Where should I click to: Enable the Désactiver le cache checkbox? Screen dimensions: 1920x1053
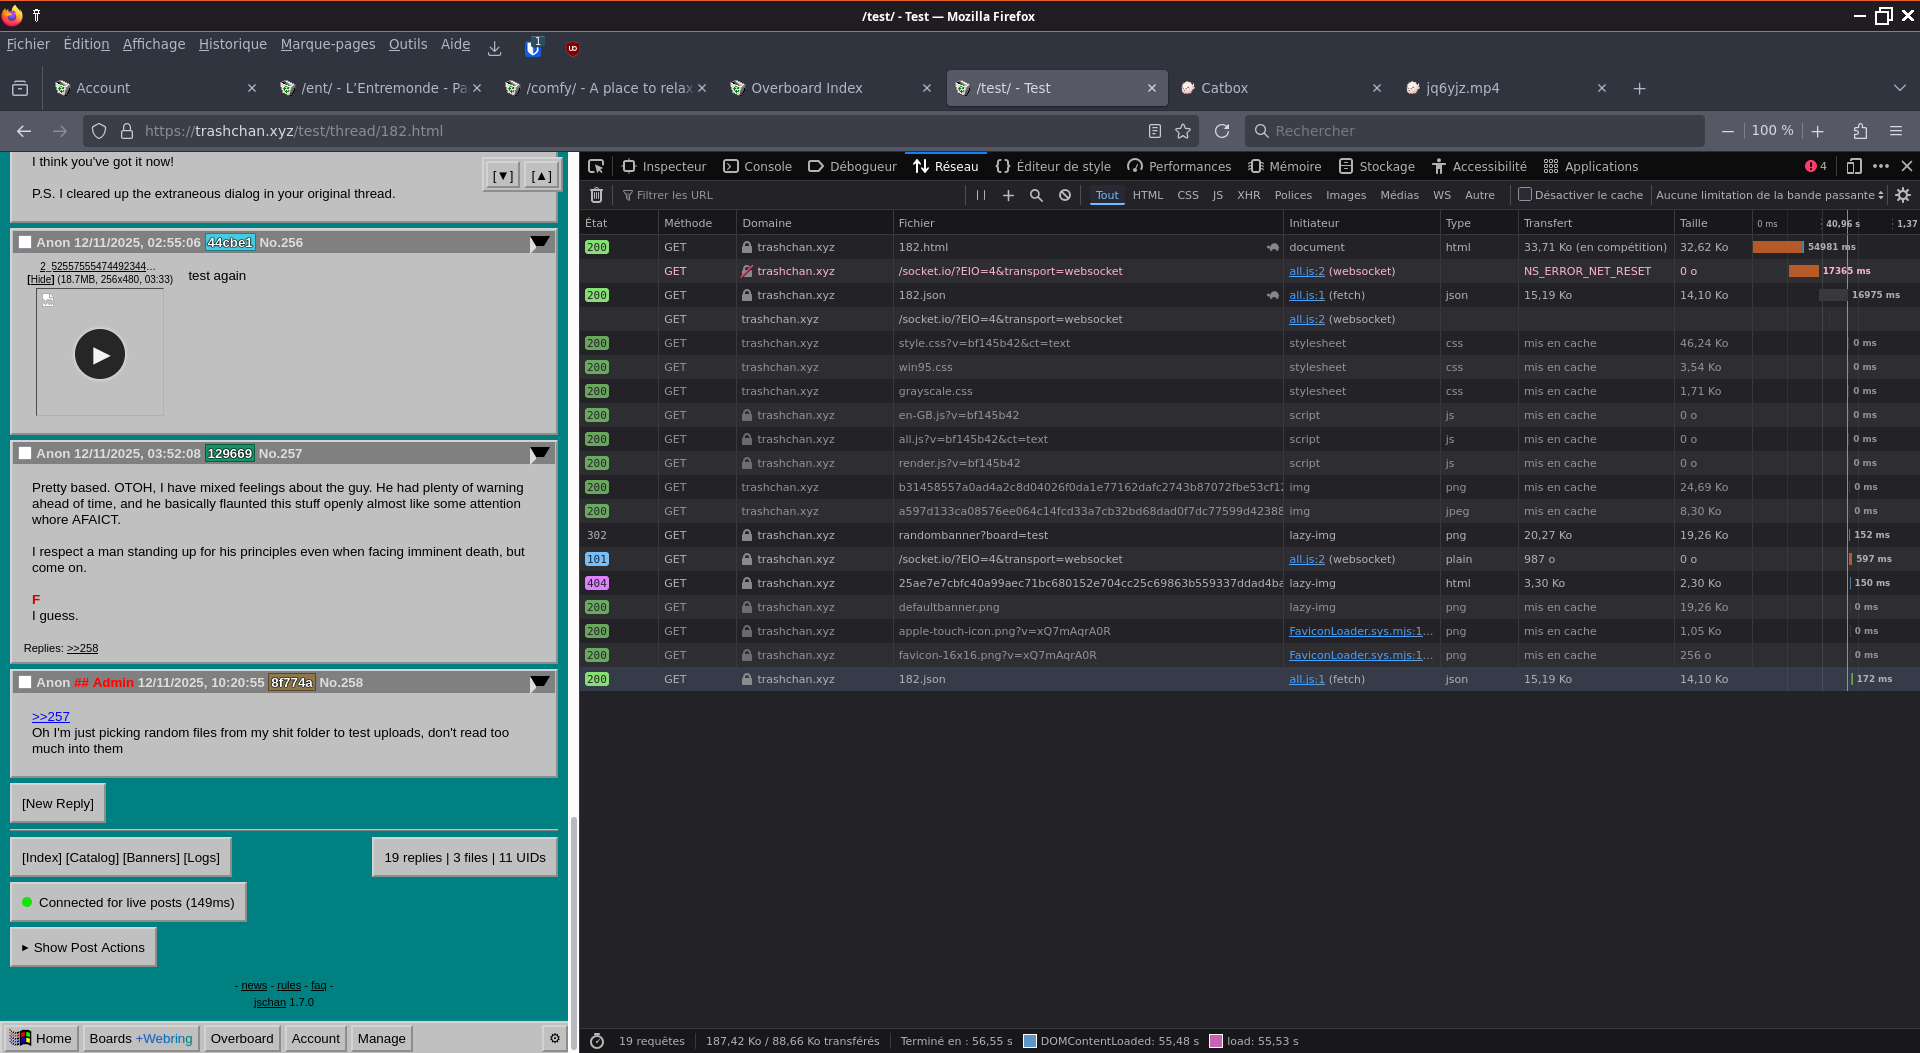1525,195
